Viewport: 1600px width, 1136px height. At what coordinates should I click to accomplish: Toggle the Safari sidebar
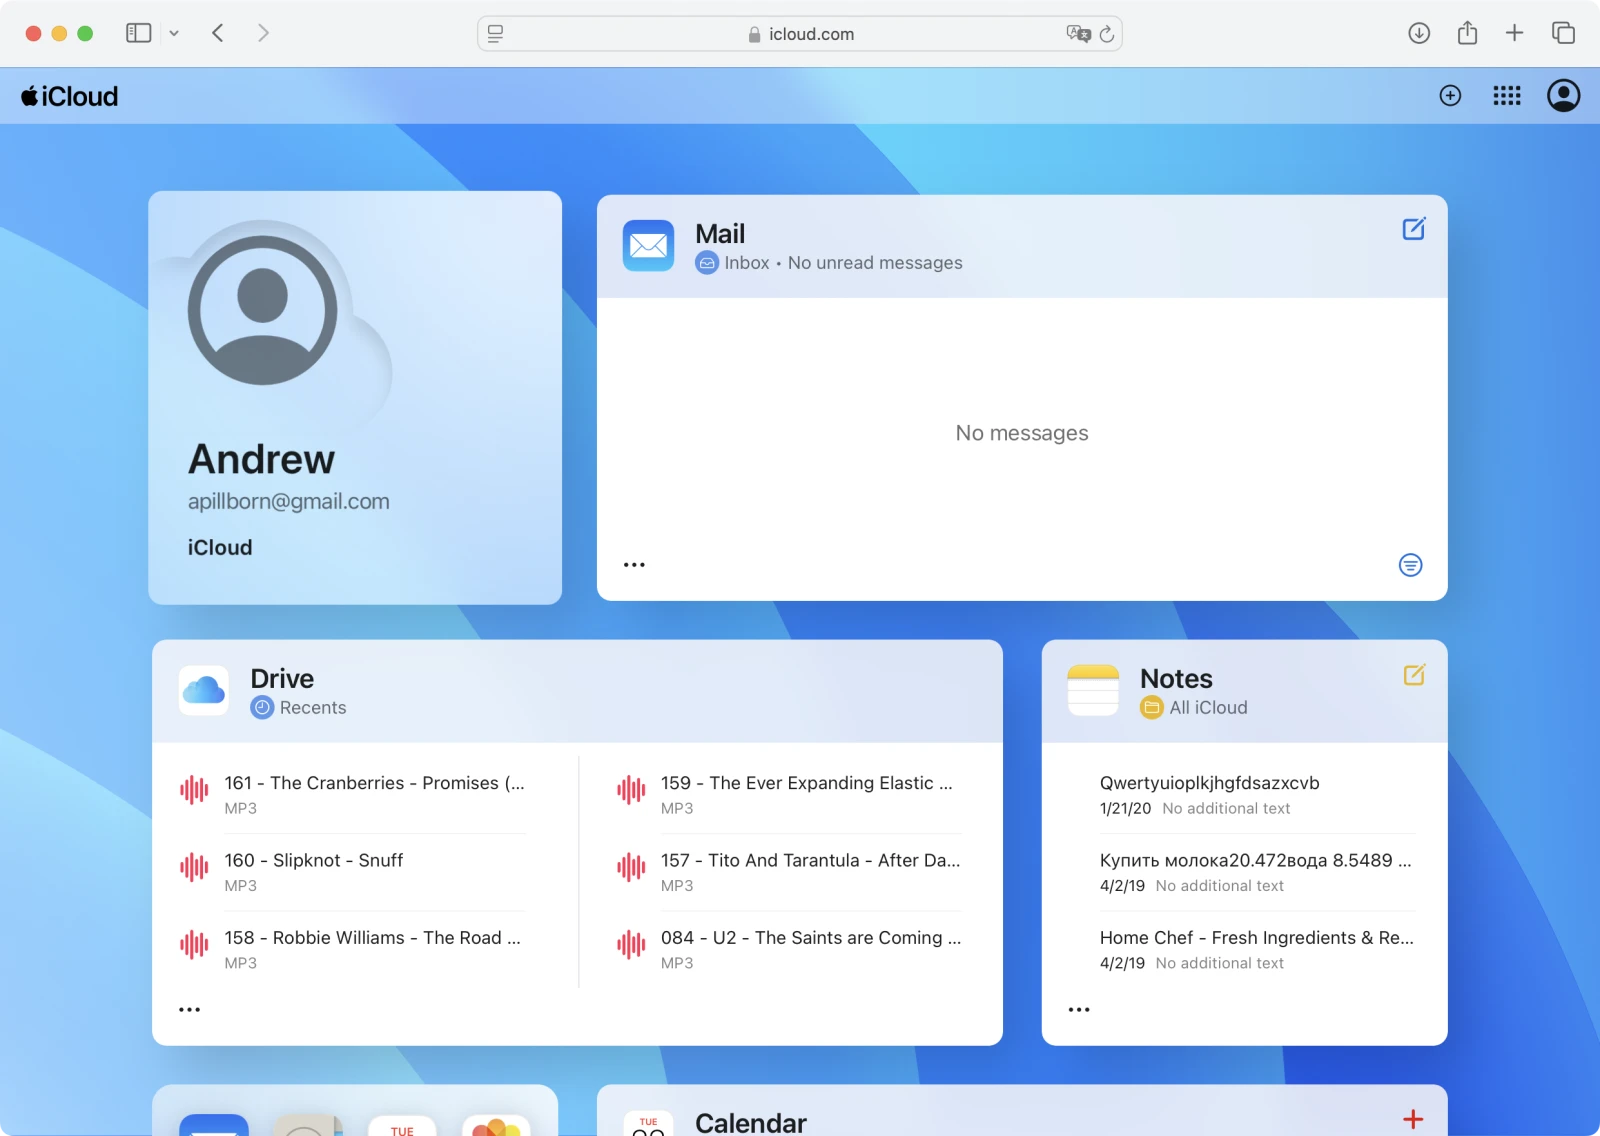pyautogui.click(x=138, y=32)
